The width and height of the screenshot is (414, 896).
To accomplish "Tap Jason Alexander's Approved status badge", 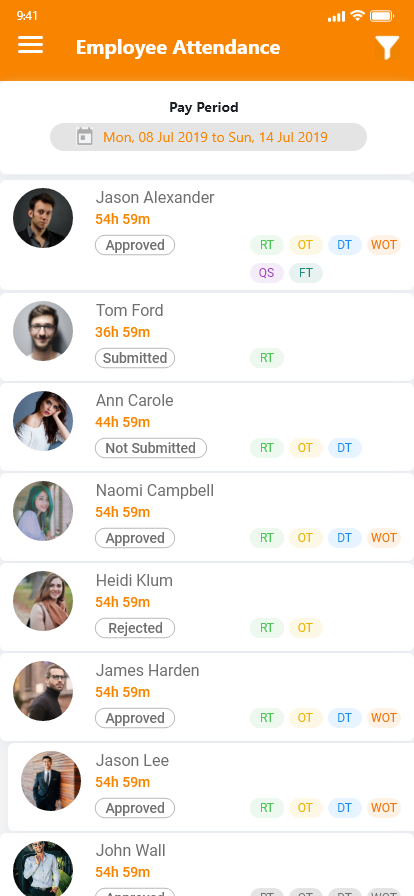I will click(x=135, y=245).
